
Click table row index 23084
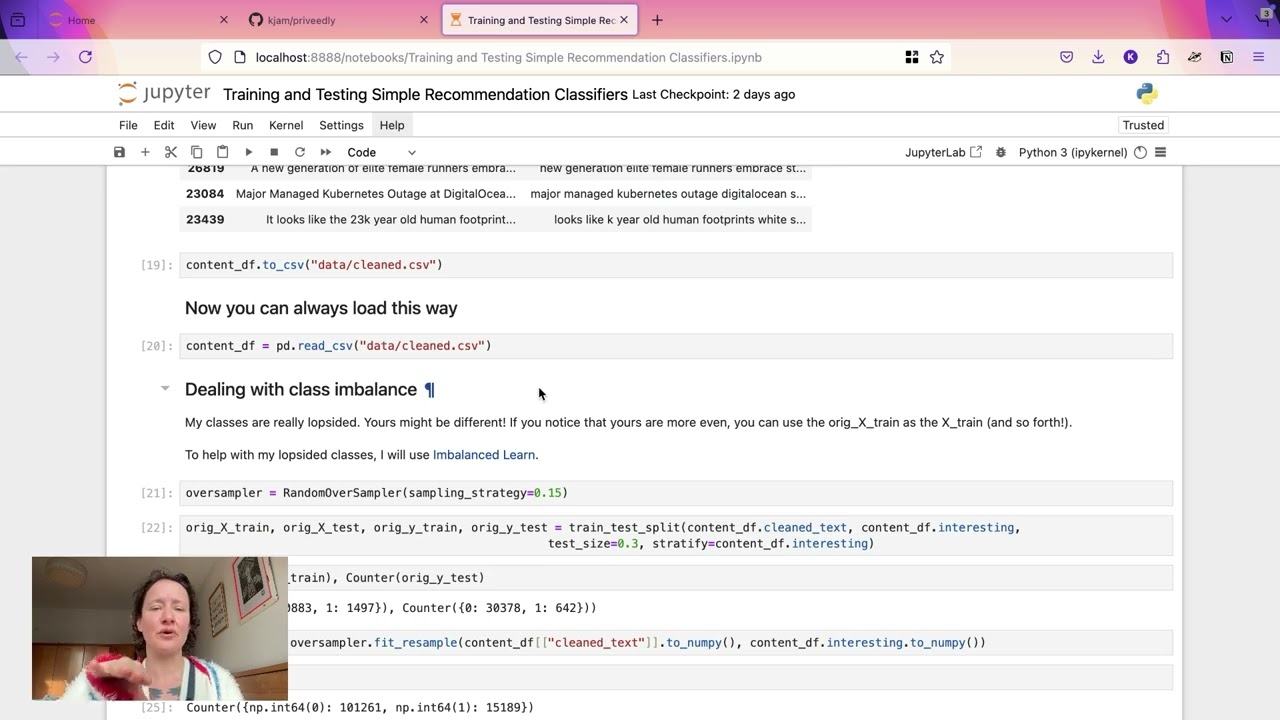tap(205, 194)
